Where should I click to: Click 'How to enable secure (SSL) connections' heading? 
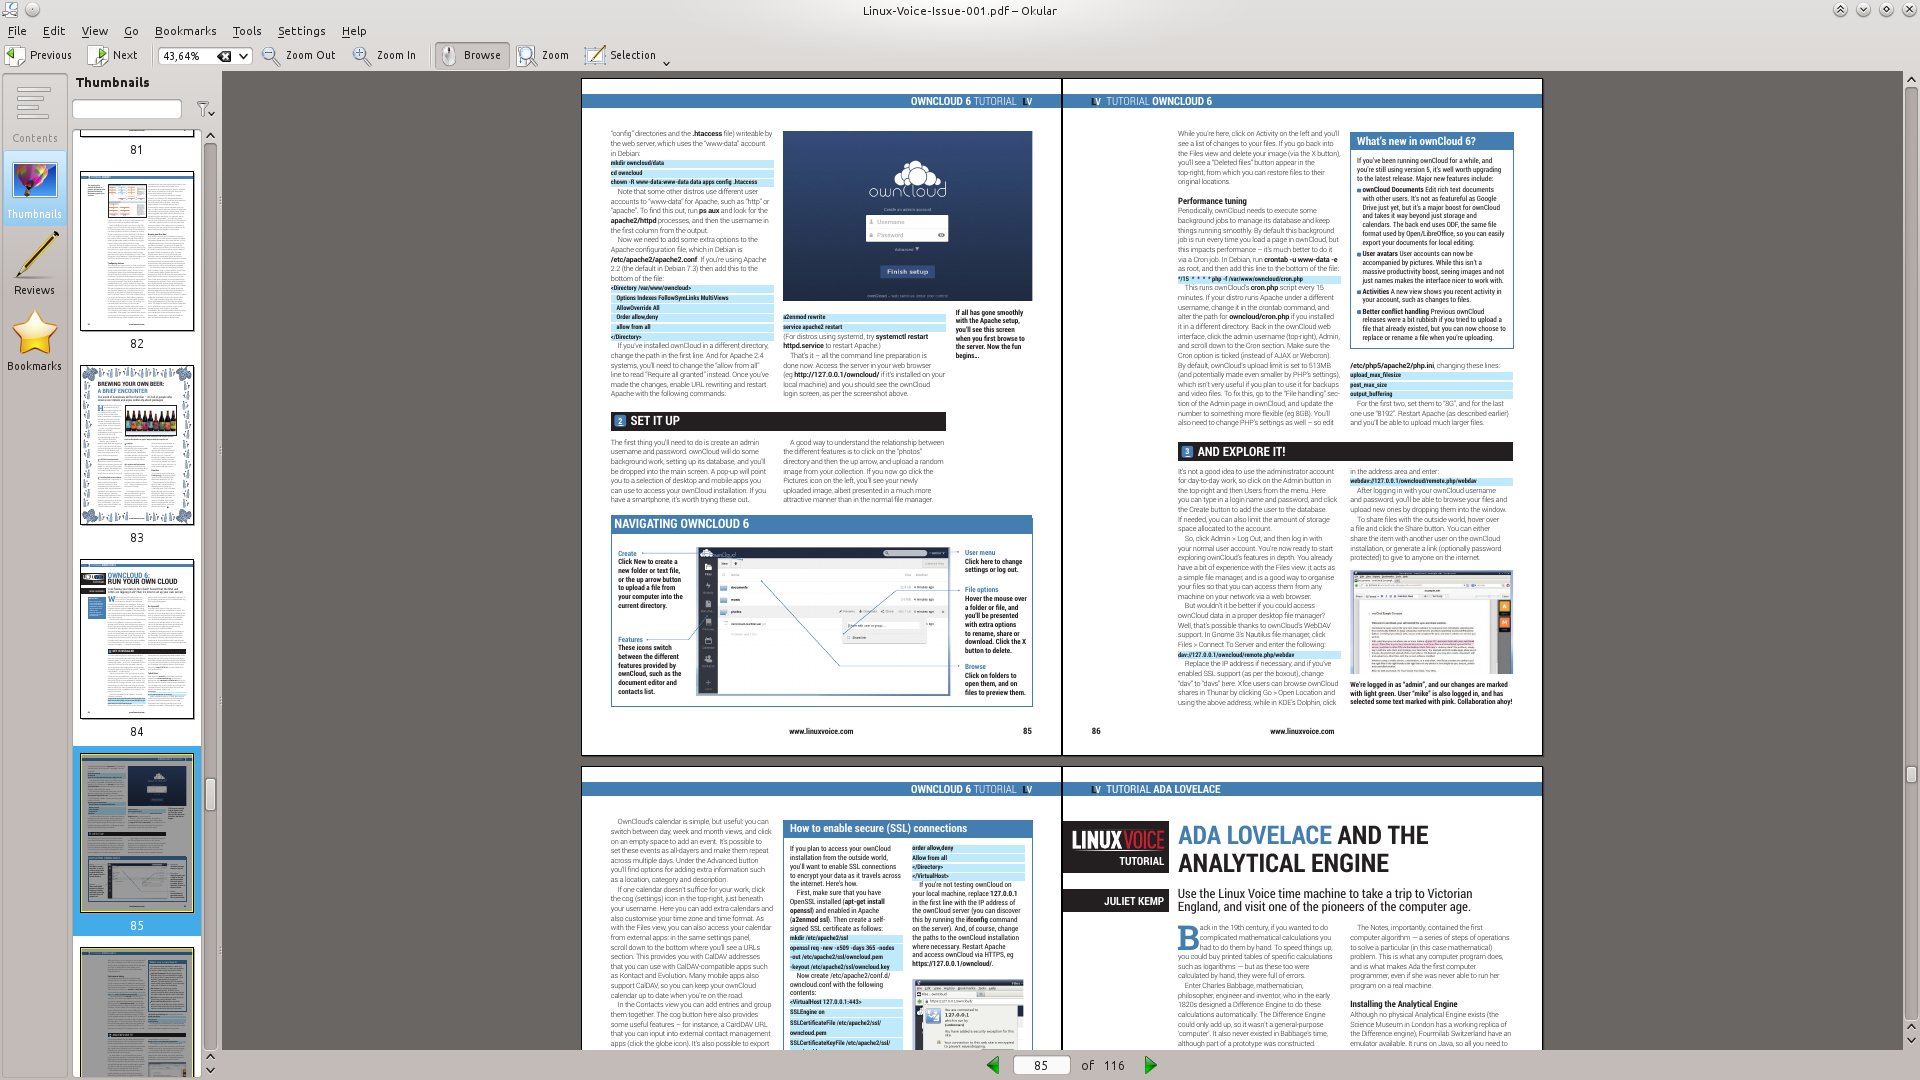click(878, 828)
